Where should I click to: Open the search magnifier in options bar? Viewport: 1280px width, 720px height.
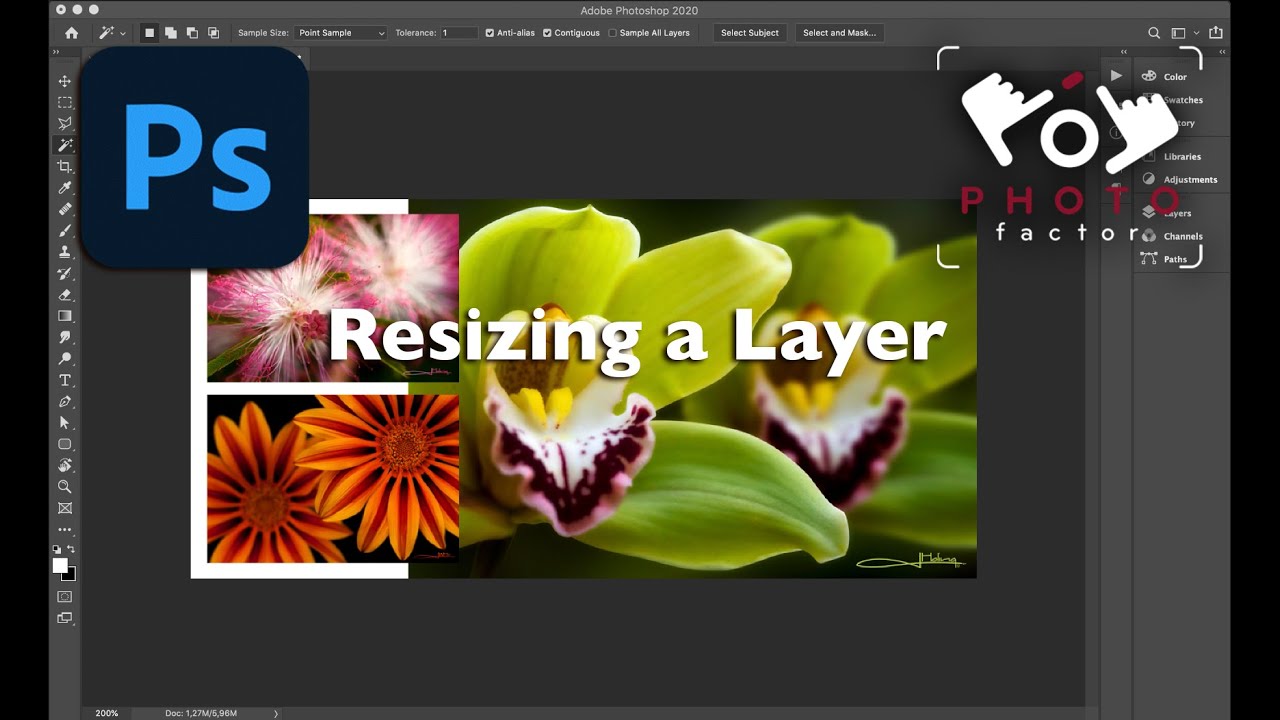coord(1154,33)
